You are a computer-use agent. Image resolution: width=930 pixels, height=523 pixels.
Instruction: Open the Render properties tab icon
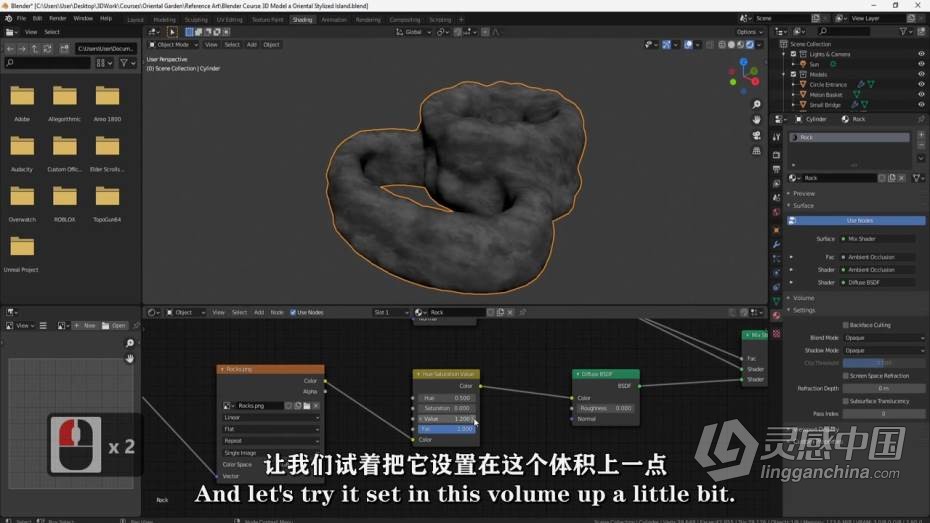(x=776, y=155)
